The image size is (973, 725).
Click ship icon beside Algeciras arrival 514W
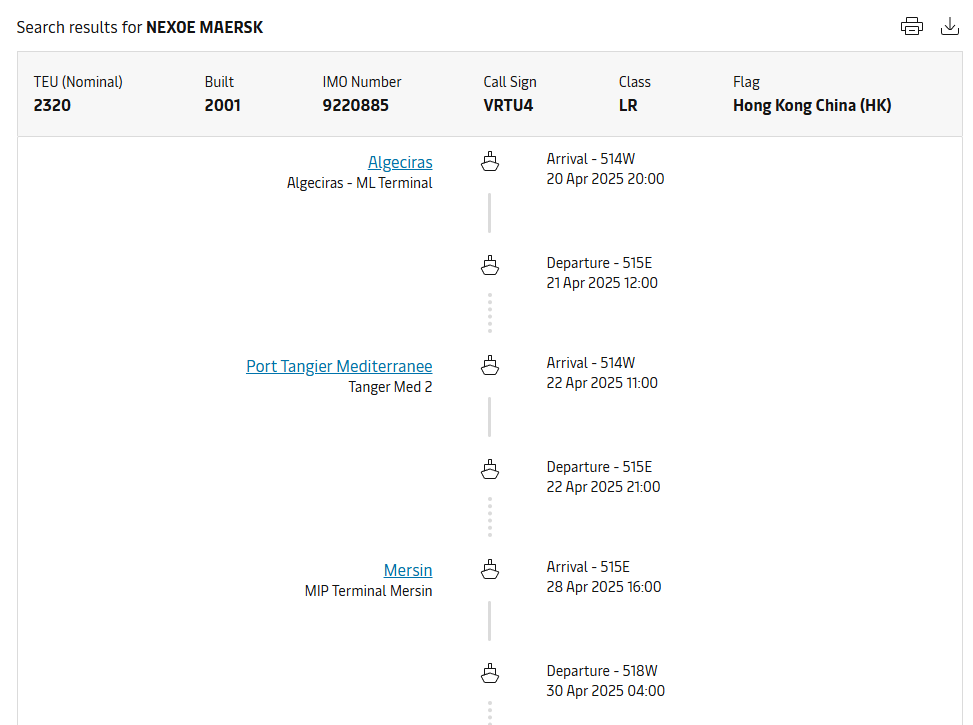(x=490, y=161)
